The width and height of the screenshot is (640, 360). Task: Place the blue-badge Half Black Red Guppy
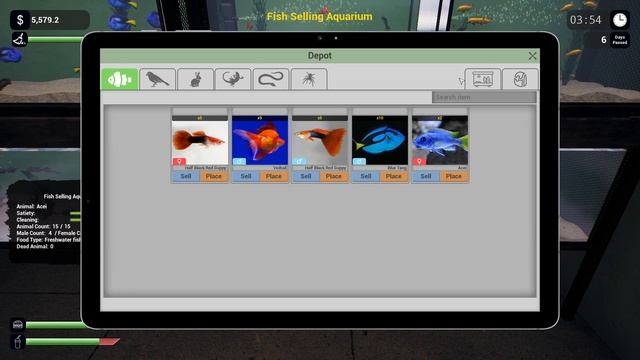click(x=333, y=176)
